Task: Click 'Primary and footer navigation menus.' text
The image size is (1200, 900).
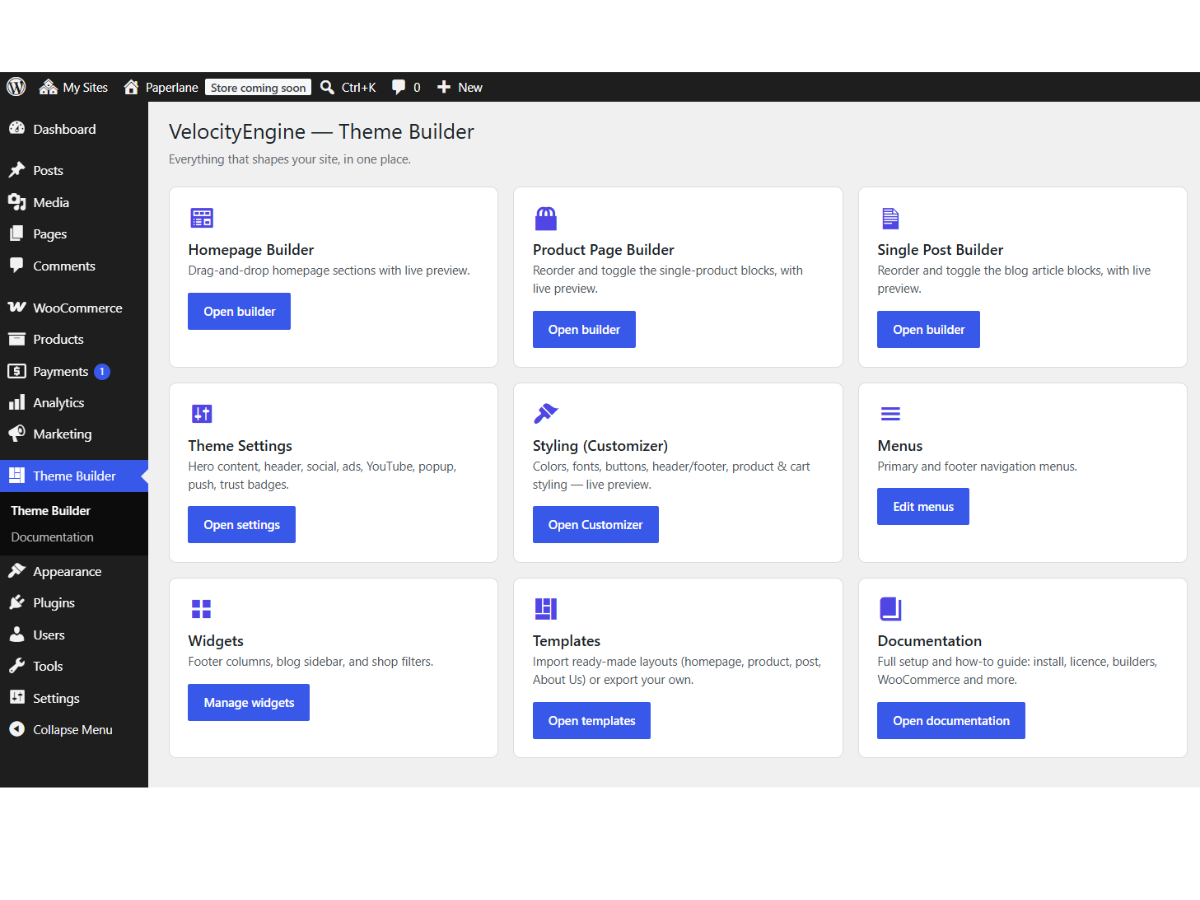Action: [977, 466]
